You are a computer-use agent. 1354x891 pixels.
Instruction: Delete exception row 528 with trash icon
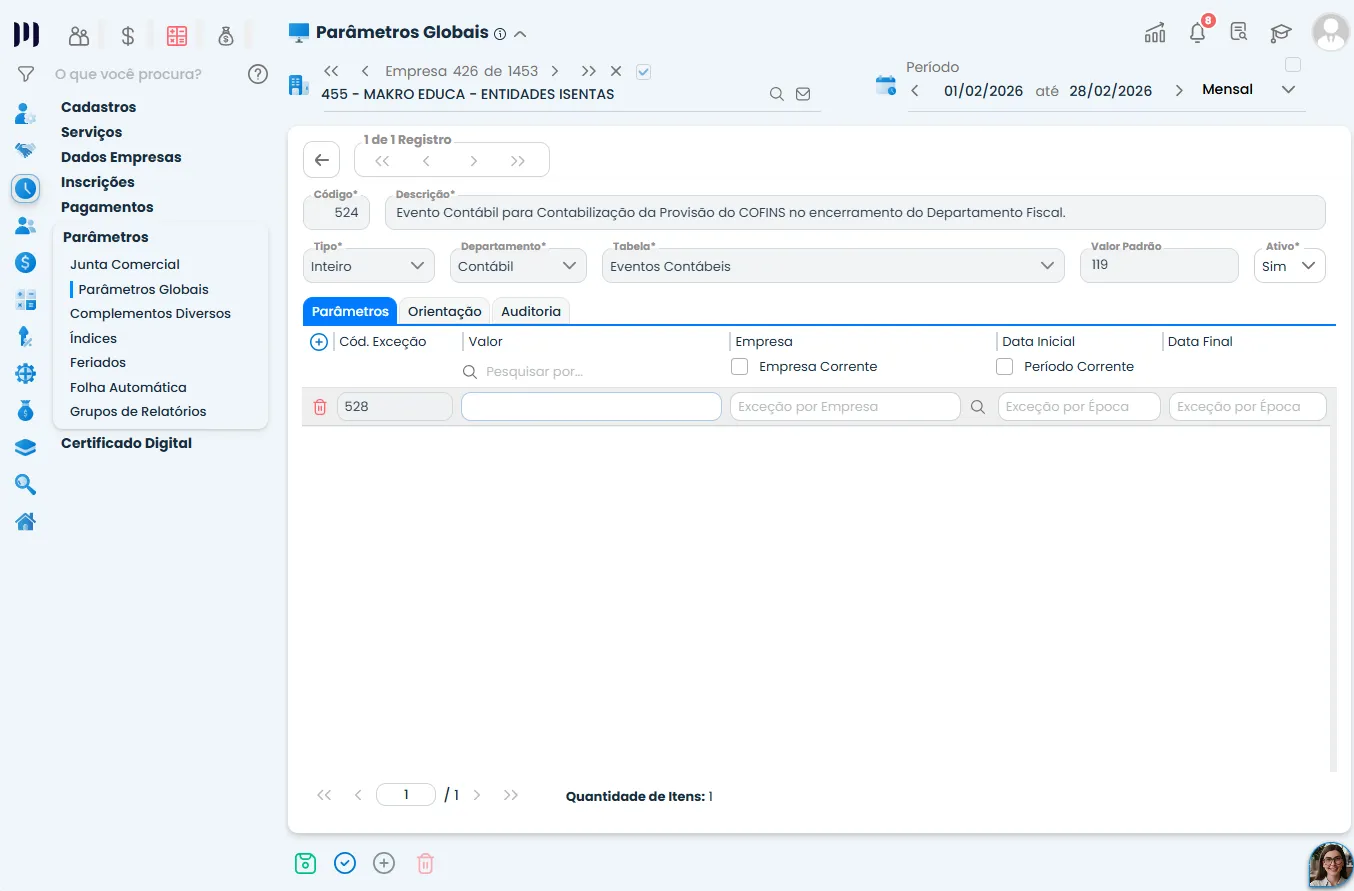(320, 407)
